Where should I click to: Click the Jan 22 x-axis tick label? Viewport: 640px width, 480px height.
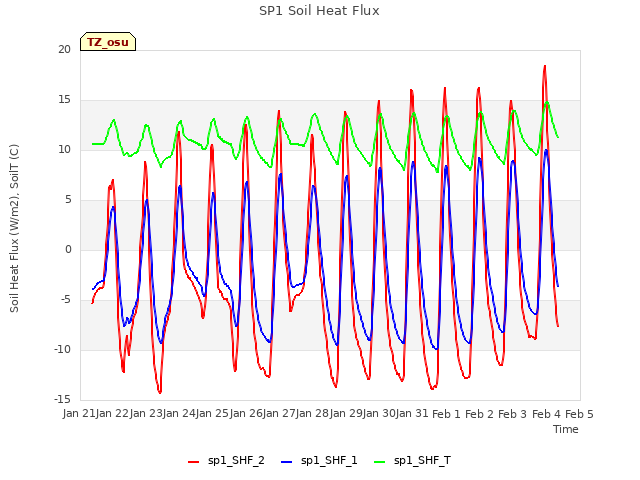click(112, 414)
